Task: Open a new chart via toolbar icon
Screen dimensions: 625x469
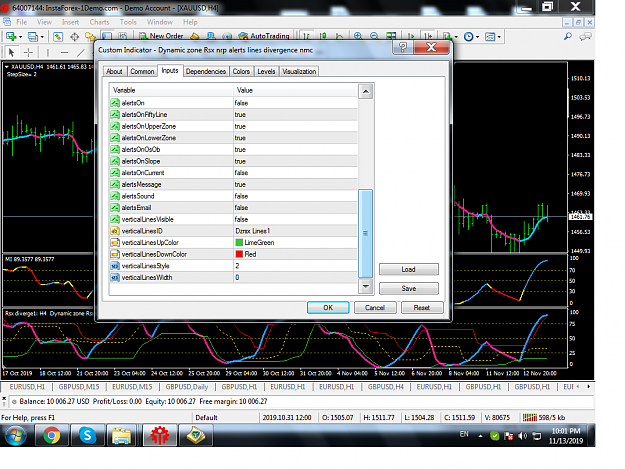Action: [x=11, y=37]
